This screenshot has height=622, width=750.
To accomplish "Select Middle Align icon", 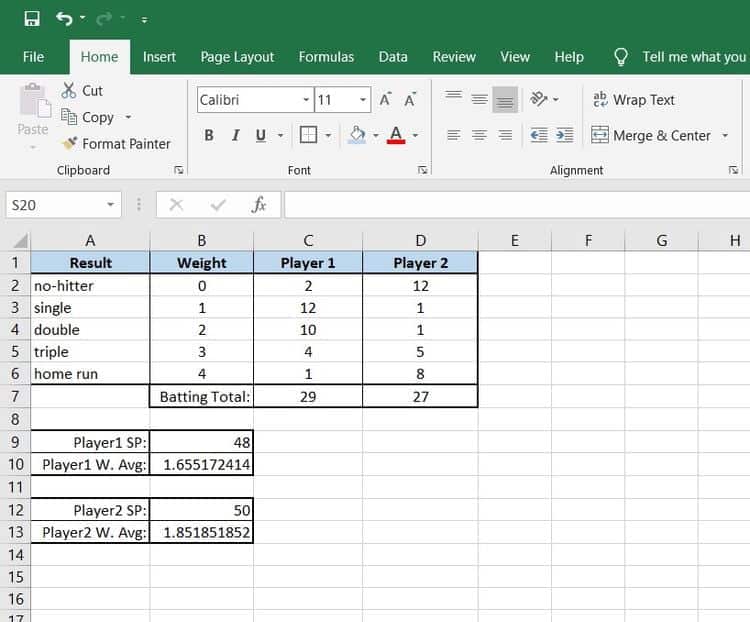I will pyautogui.click(x=479, y=100).
